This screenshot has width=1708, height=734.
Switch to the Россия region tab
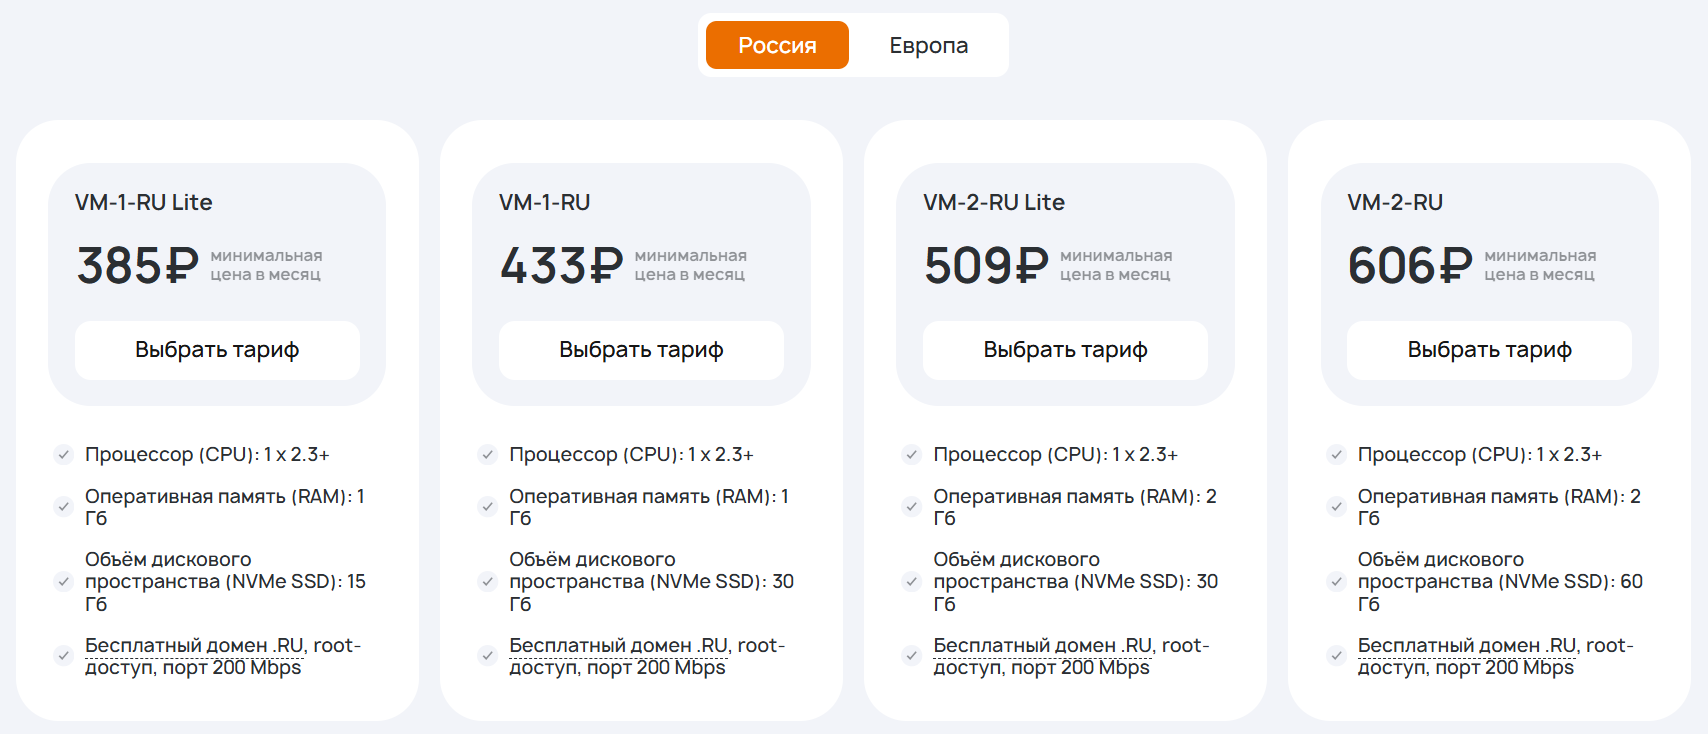777,46
